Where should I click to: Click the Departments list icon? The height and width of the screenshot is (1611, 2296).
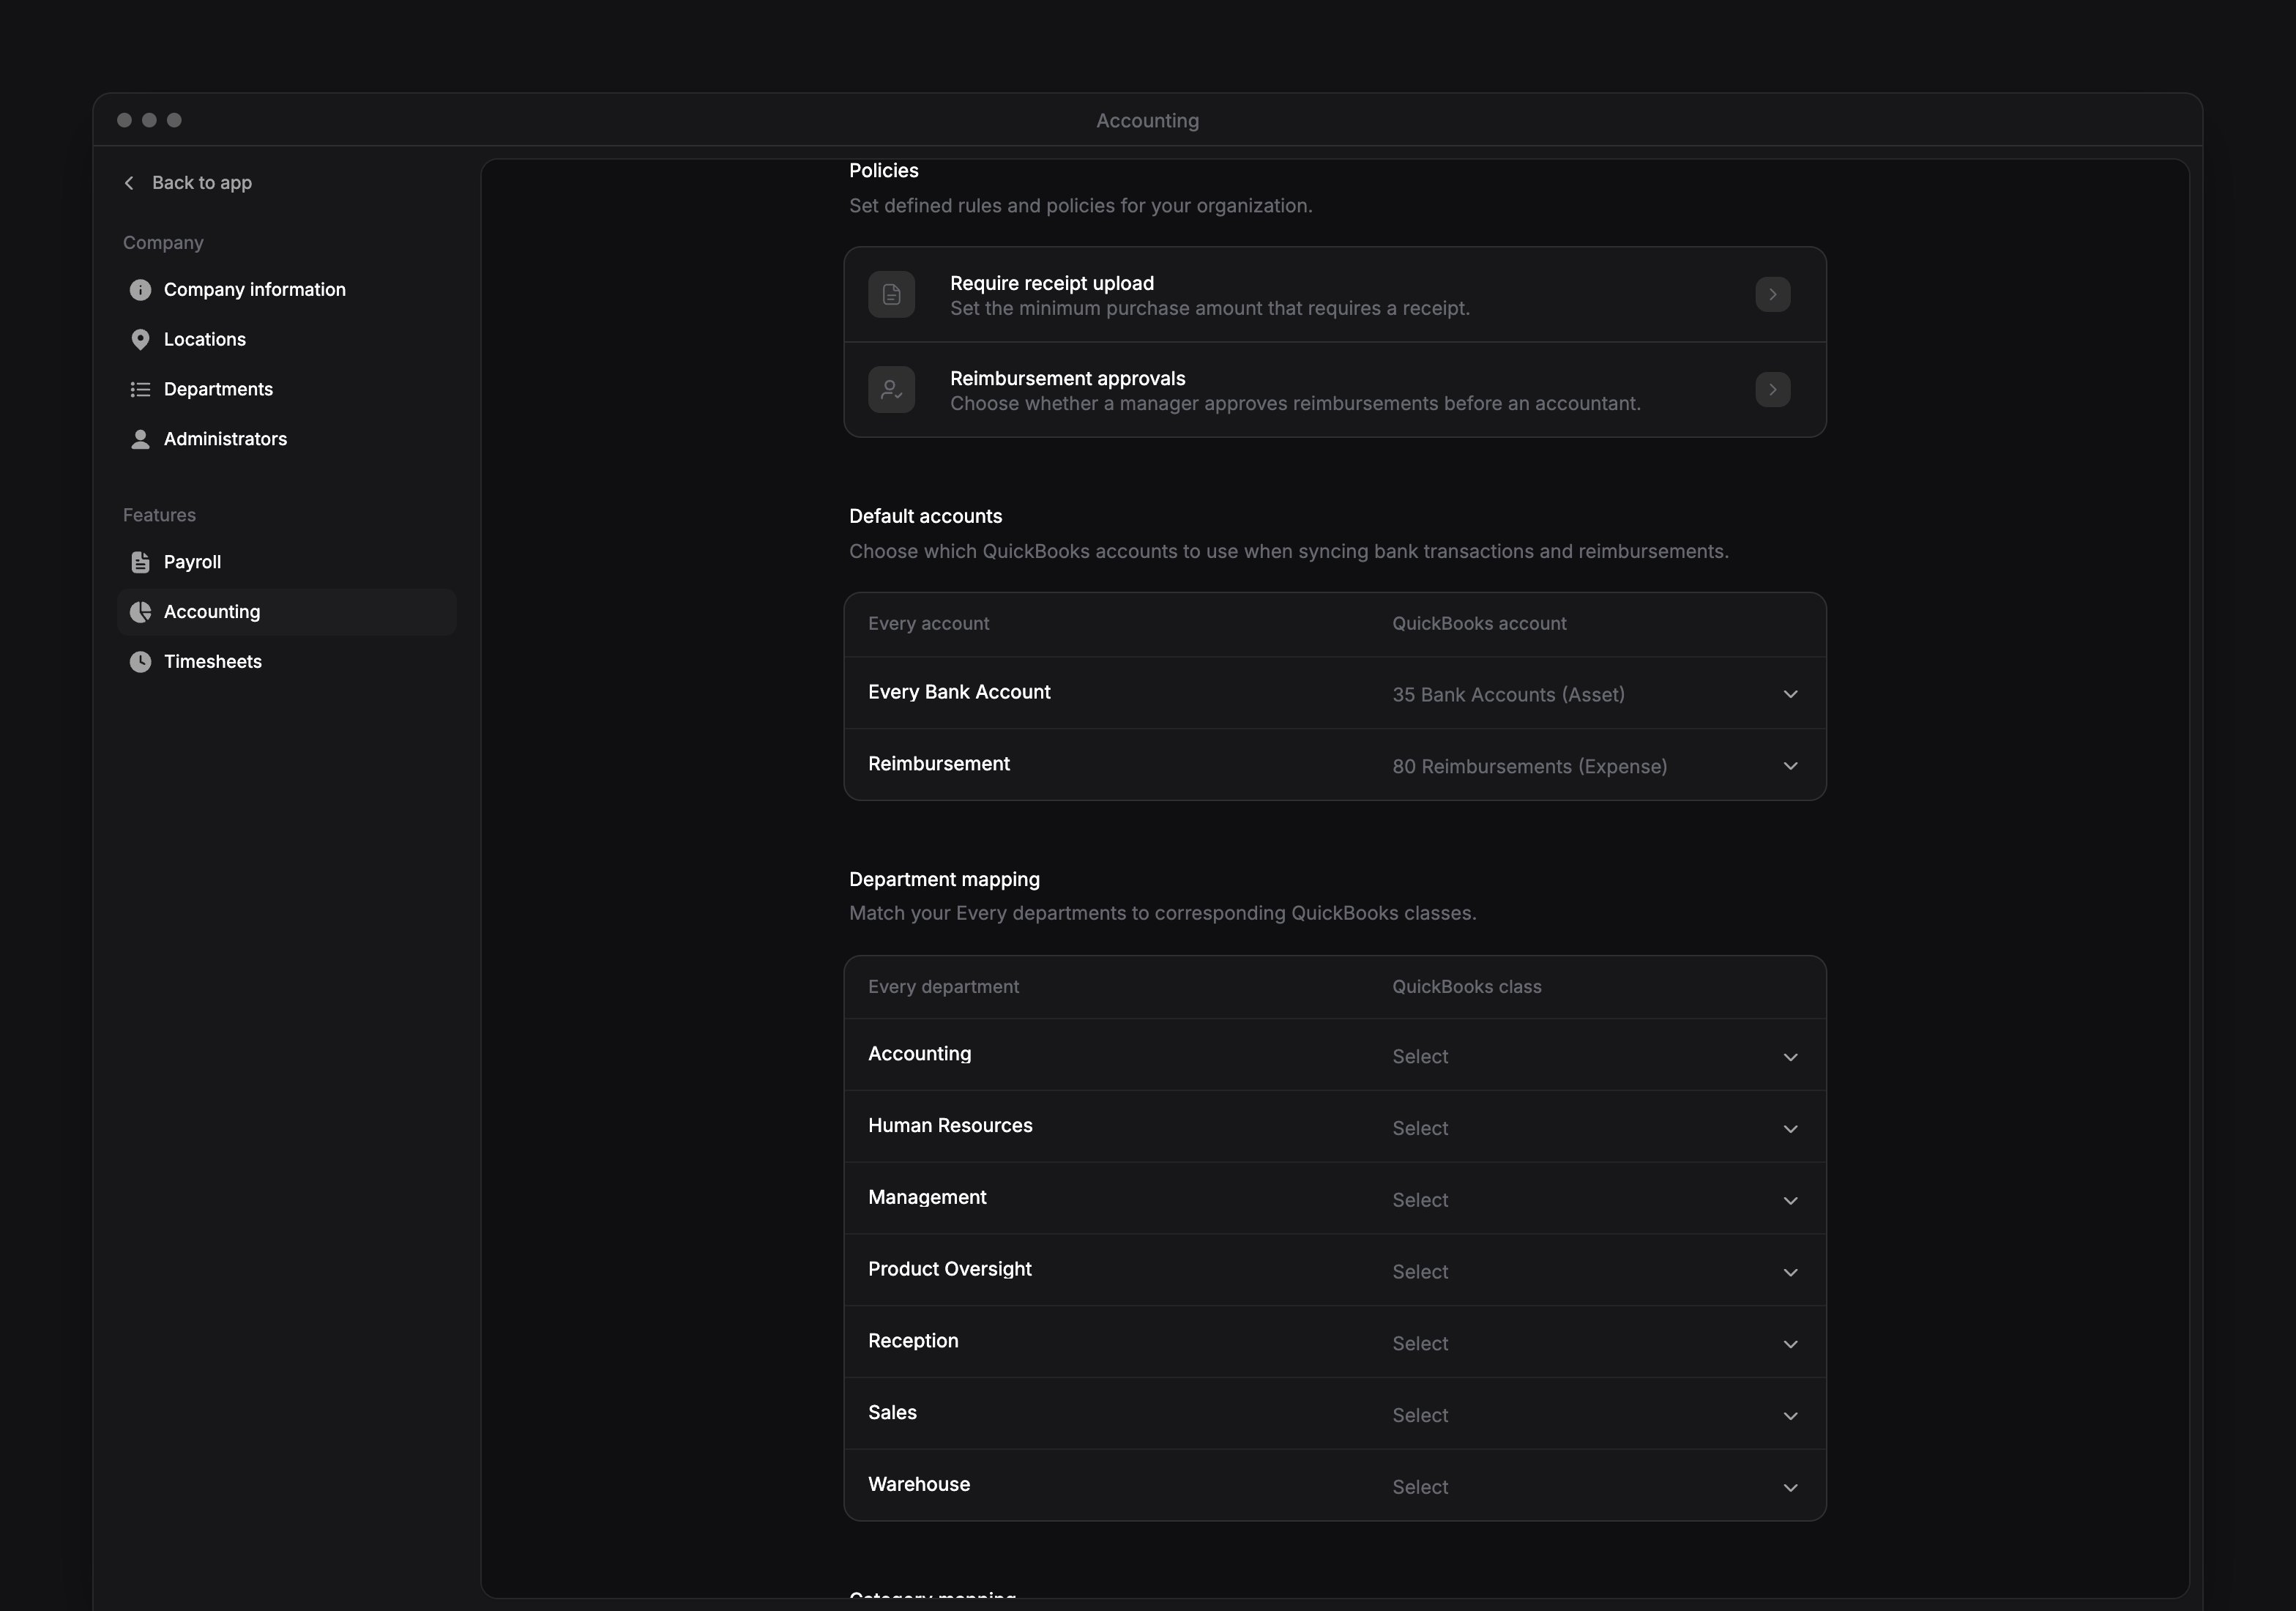pyautogui.click(x=141, y=390)
